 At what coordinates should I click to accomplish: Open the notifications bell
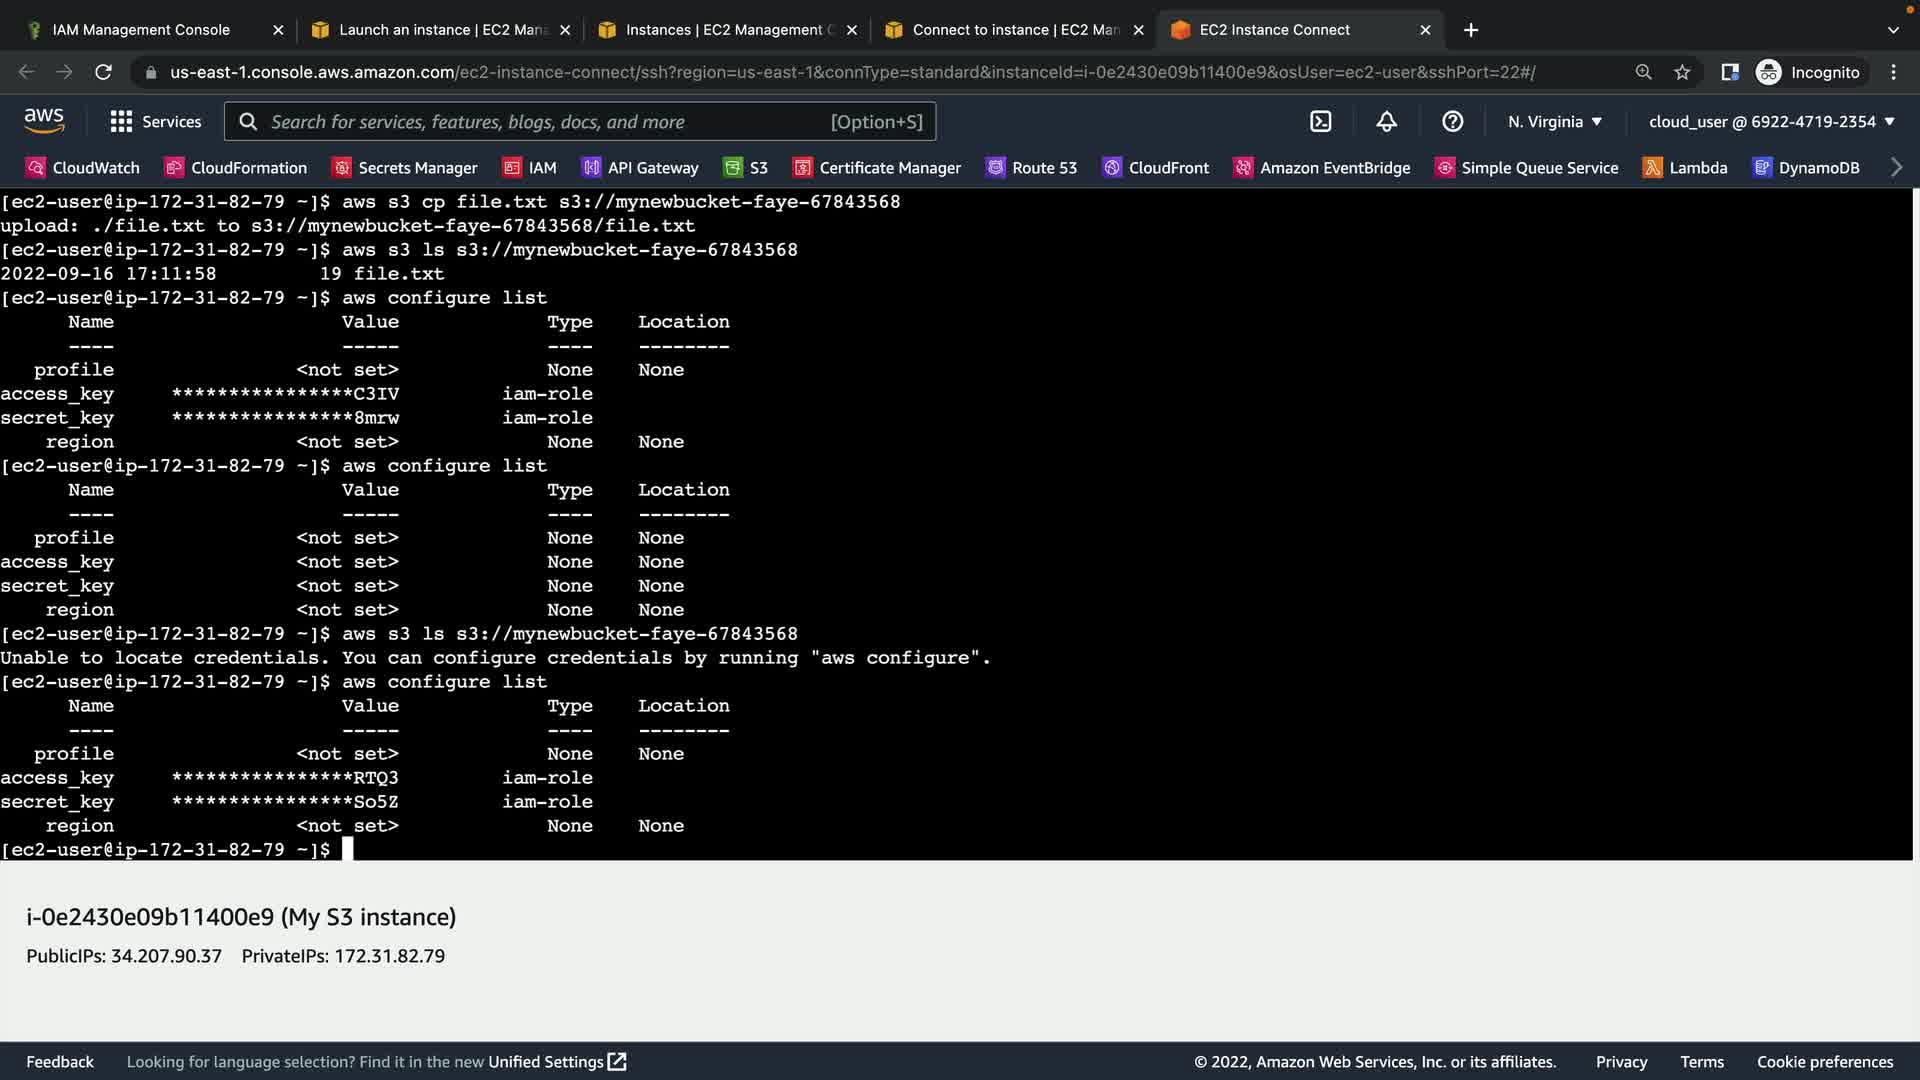click(1386, 122)
